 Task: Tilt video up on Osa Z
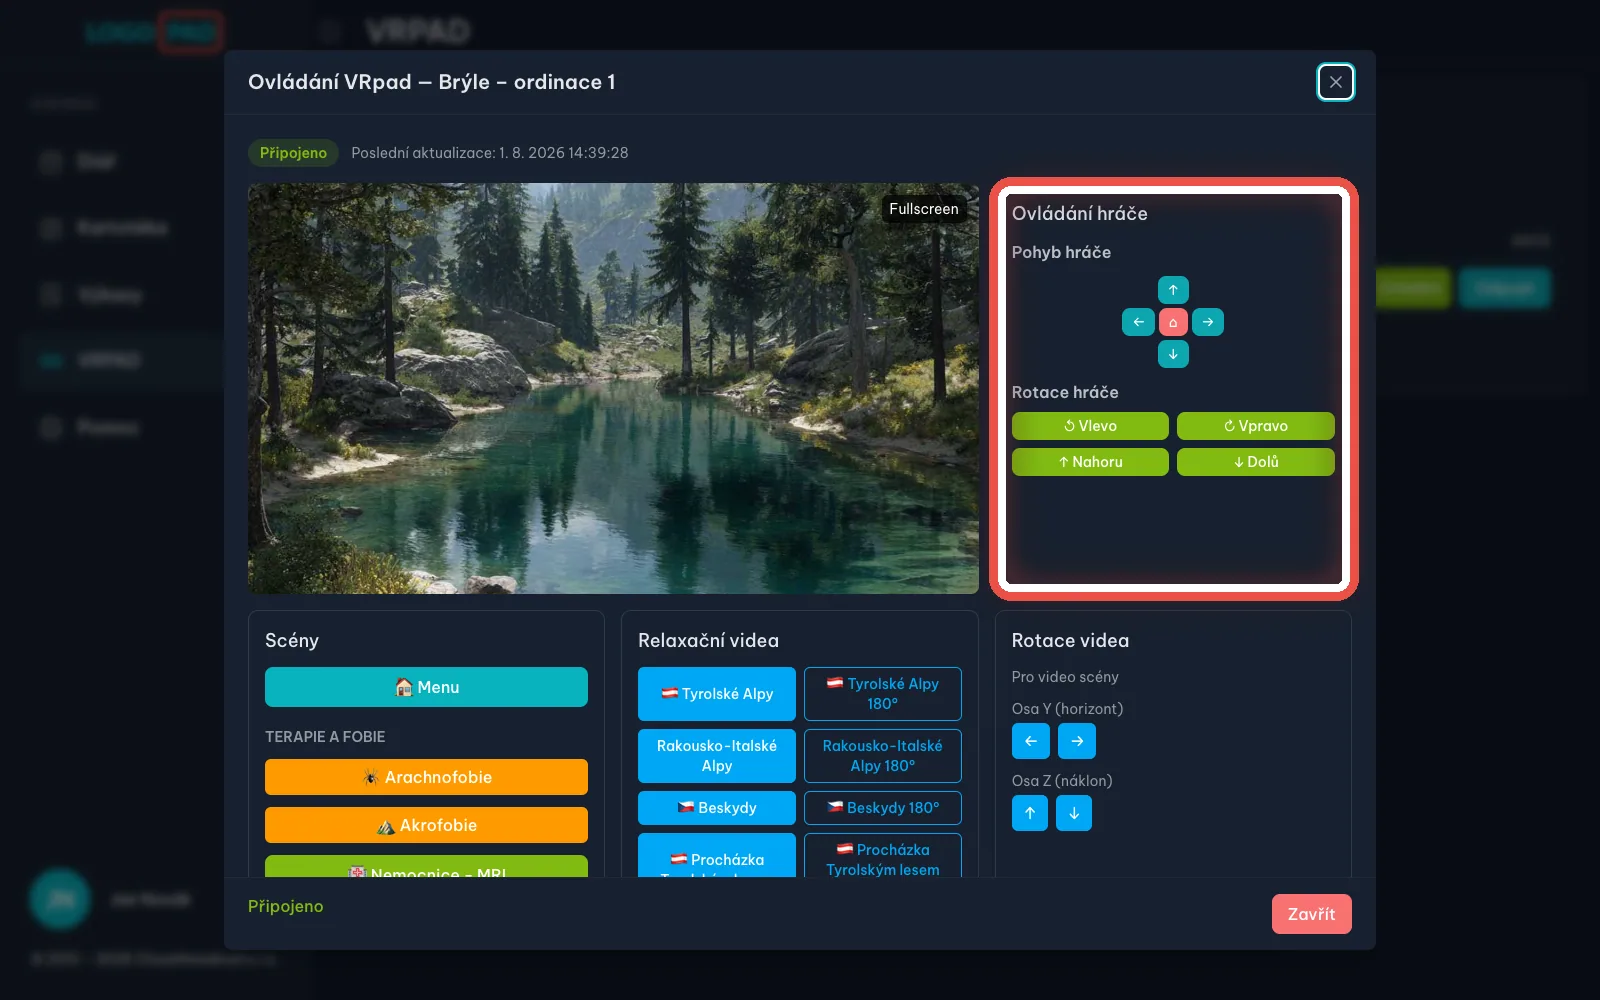pos(1030,813)
